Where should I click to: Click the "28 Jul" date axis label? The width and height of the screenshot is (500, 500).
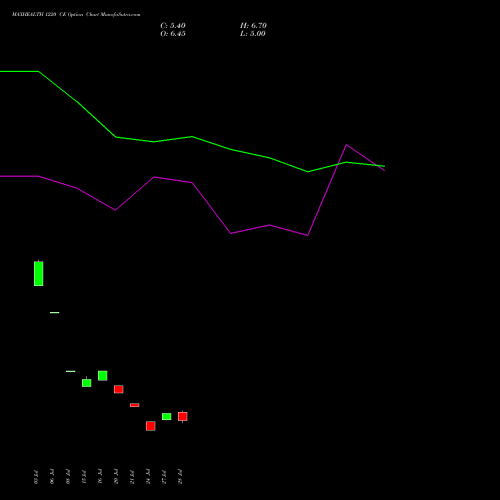coord(180,477)
